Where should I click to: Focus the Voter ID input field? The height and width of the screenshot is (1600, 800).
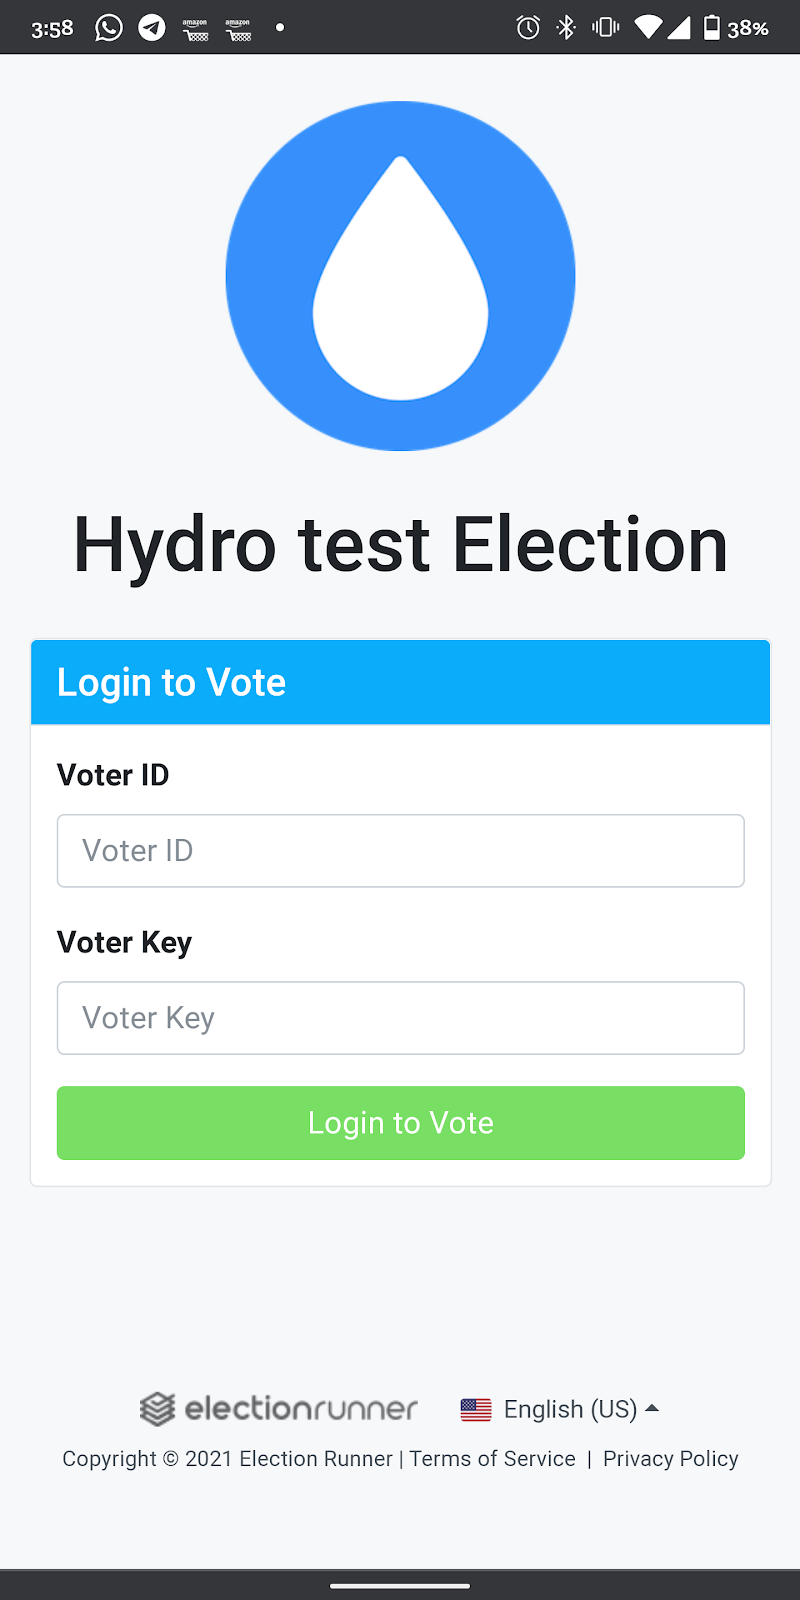tap(401, 851)
